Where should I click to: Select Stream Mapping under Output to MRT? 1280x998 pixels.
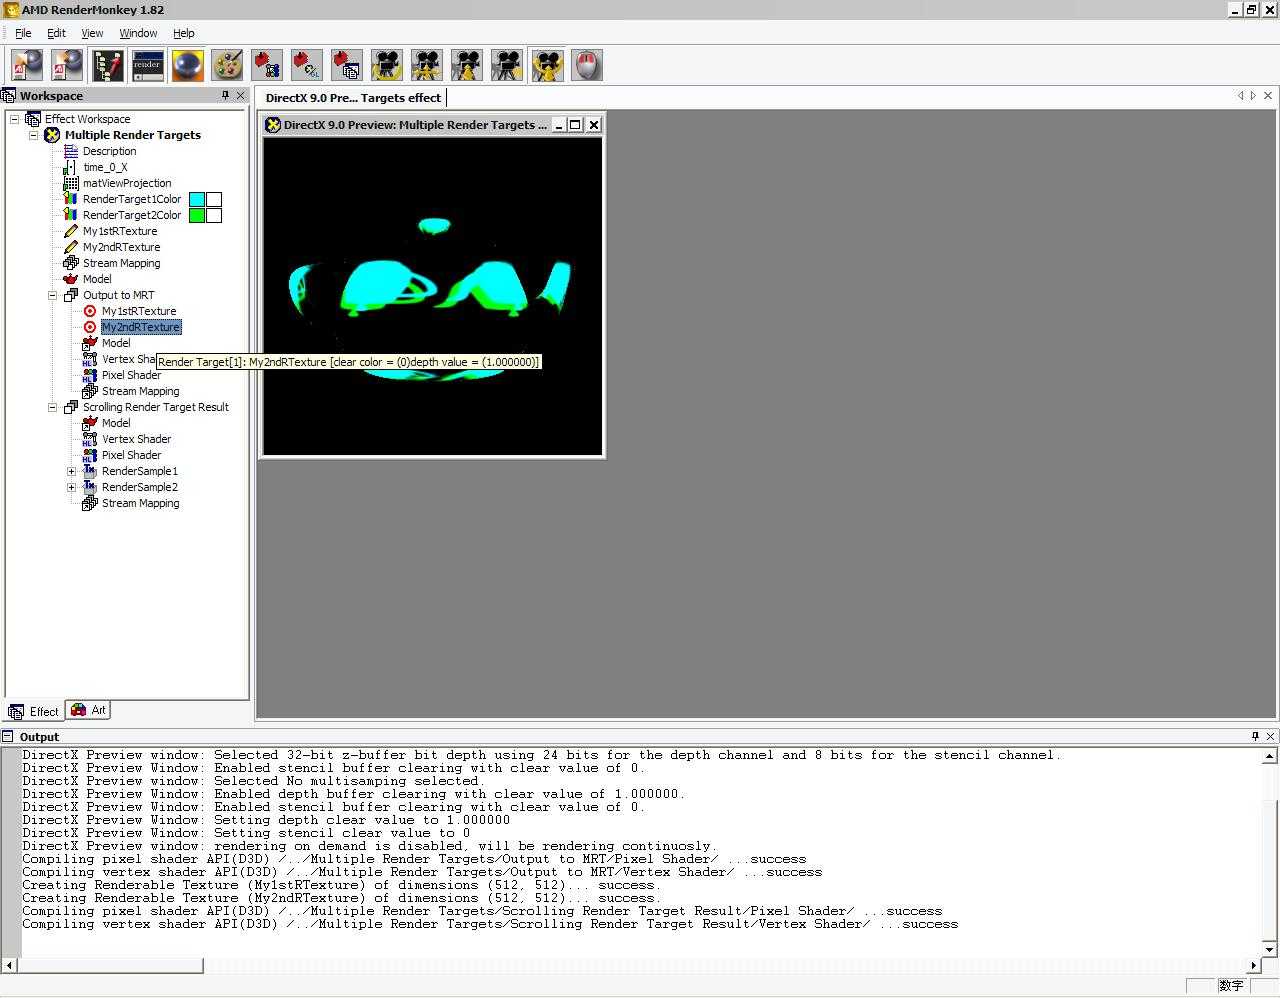coord(141,391)
